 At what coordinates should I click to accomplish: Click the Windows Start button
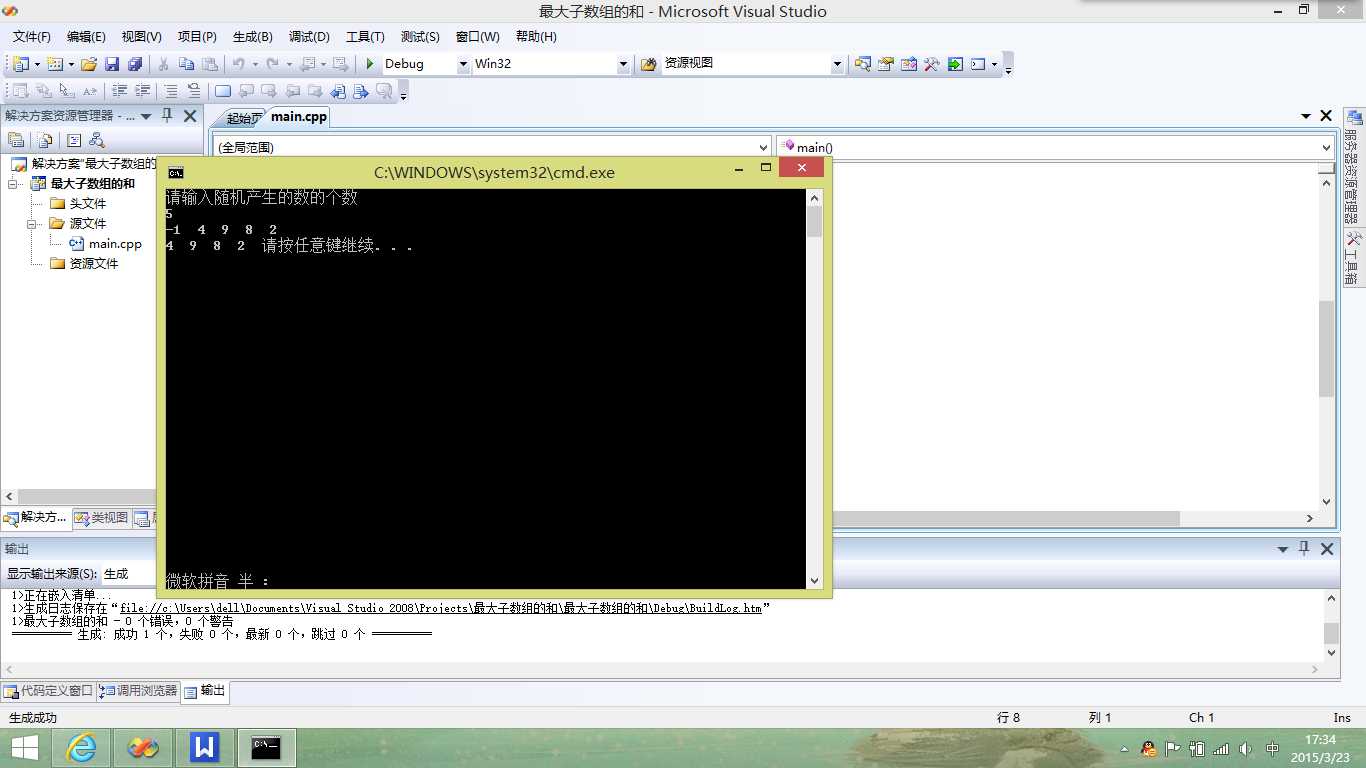point(23,748)
